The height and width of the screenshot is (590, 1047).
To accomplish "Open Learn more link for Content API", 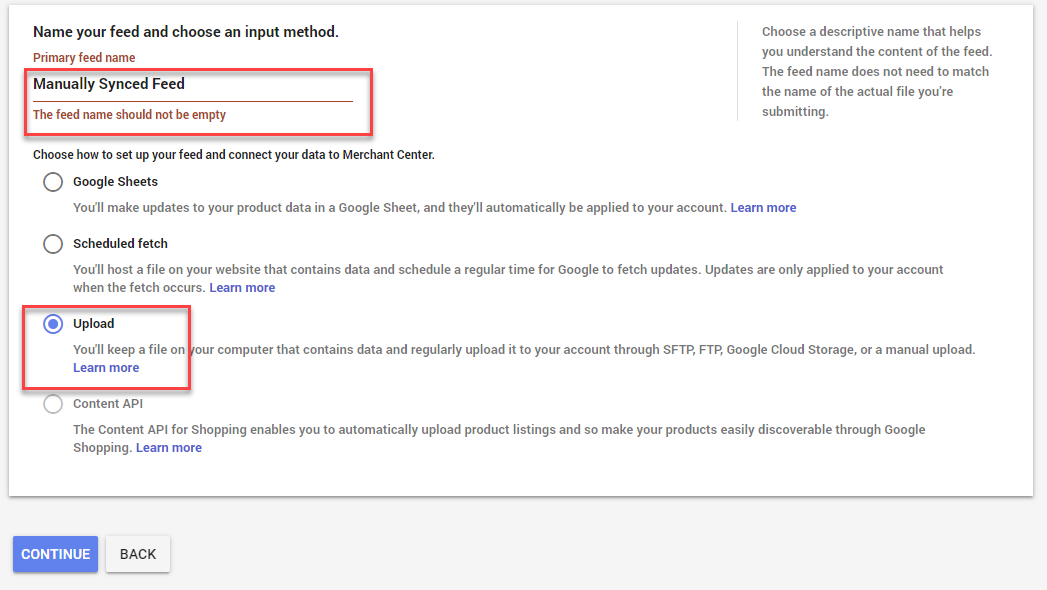I will point(169,448).
